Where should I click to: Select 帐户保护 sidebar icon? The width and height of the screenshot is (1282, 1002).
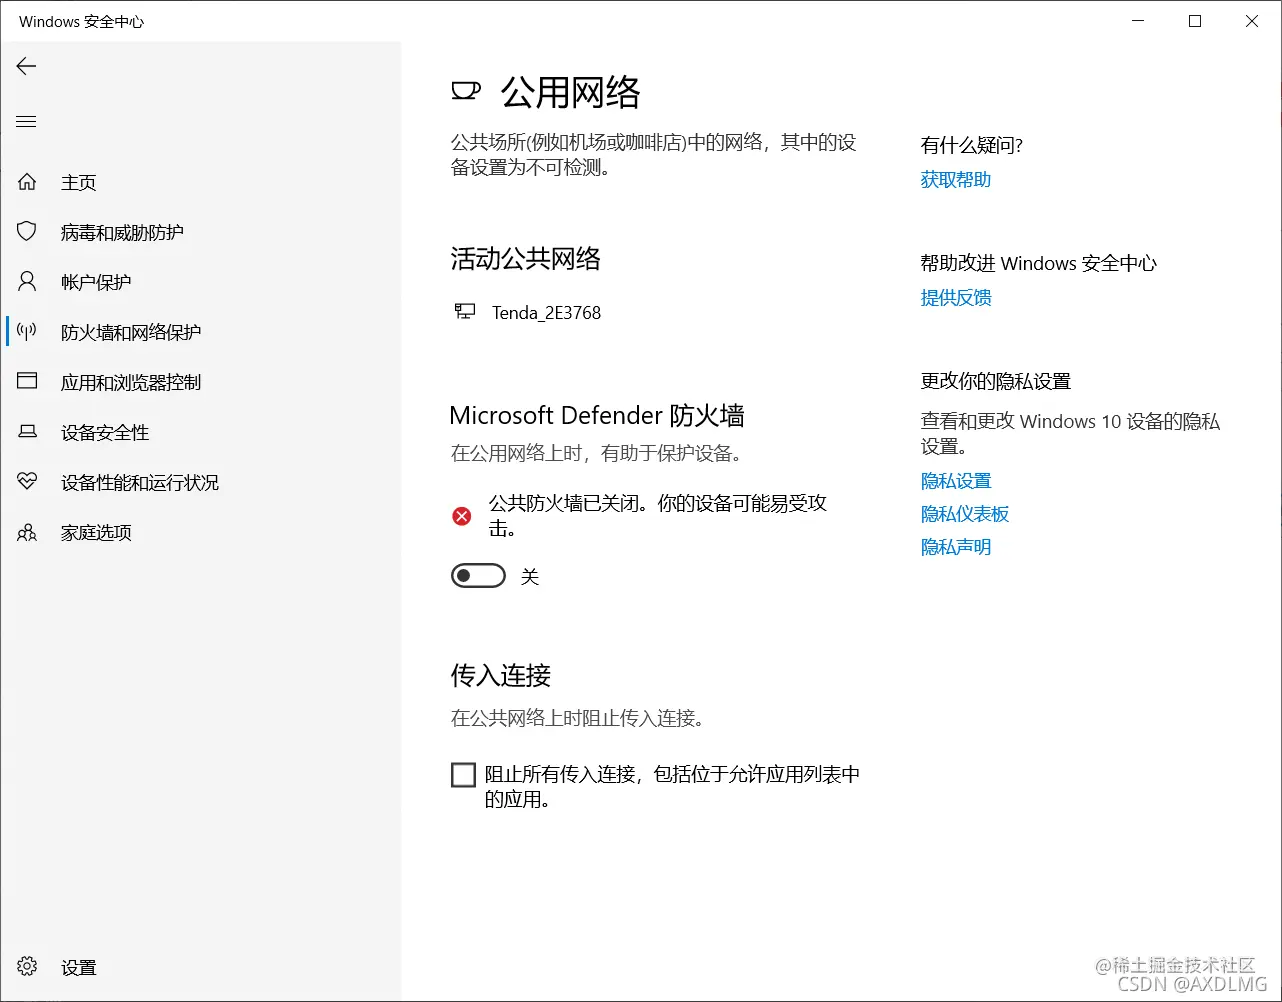[27, 281]
